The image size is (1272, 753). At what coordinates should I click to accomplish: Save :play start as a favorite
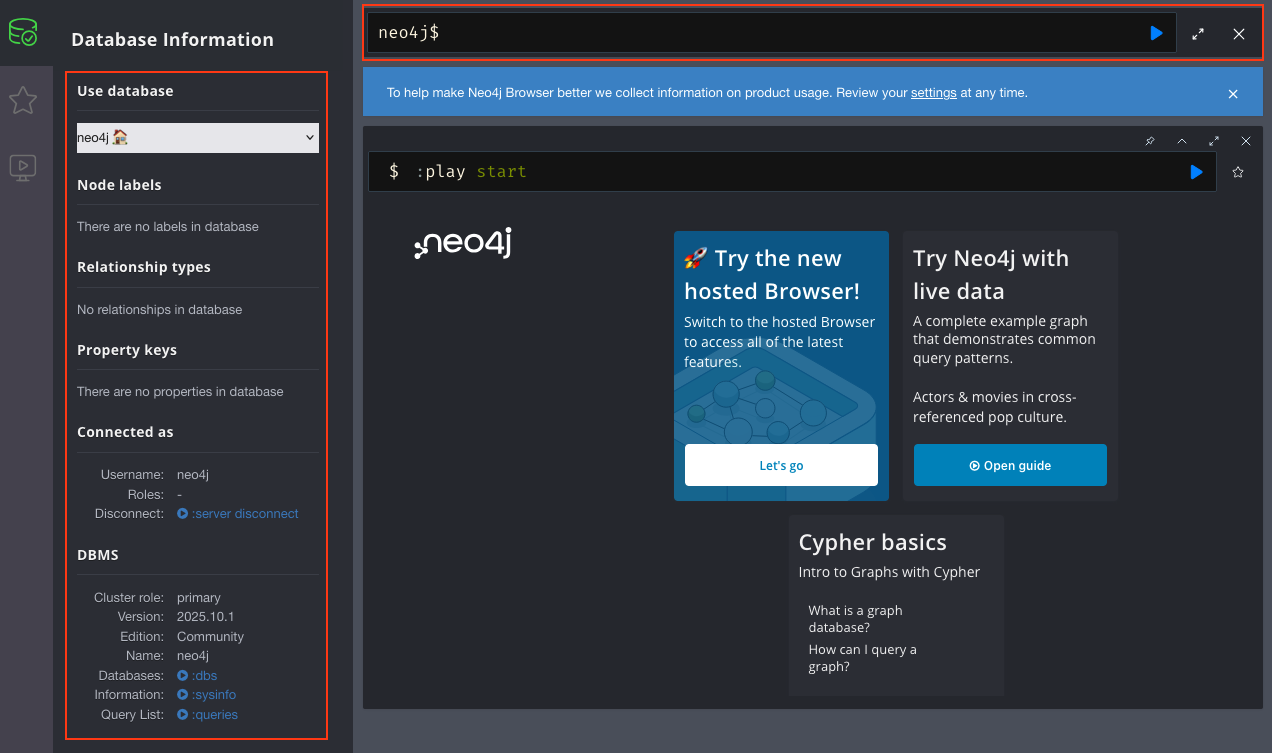click(1238, 172)
